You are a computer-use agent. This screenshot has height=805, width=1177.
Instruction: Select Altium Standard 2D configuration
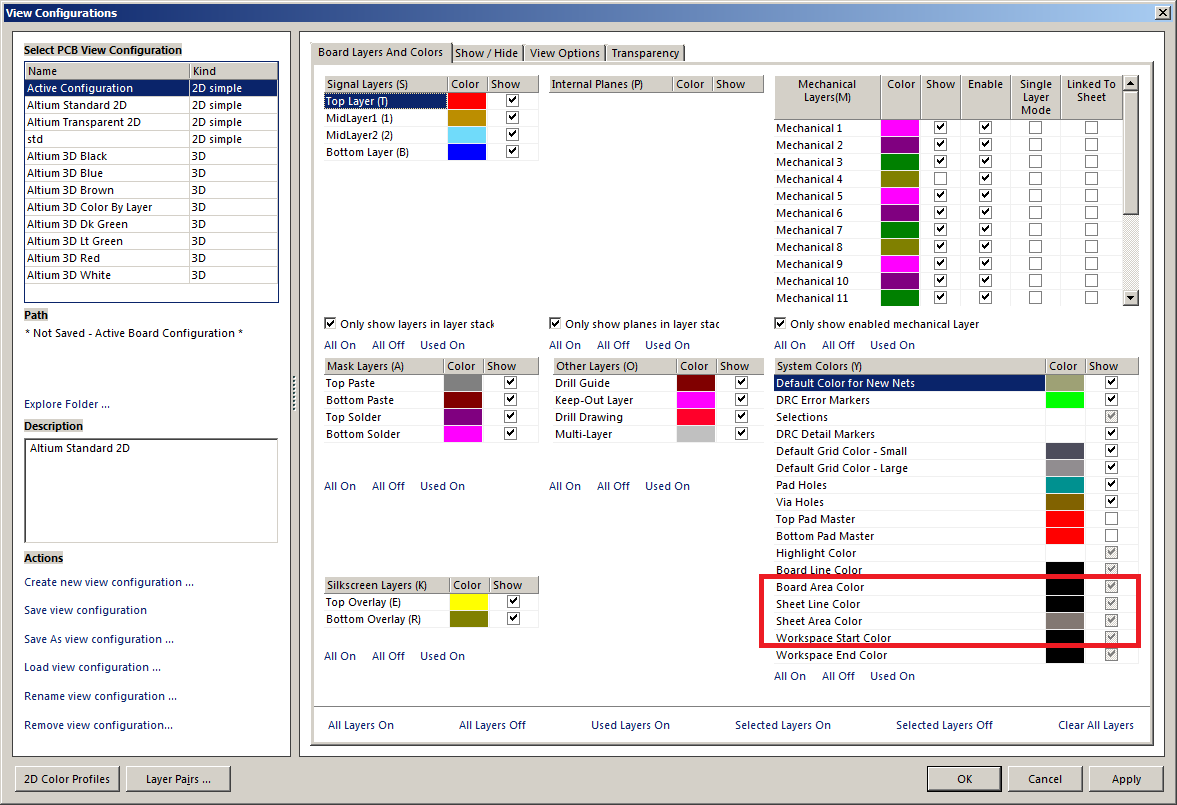152,105
